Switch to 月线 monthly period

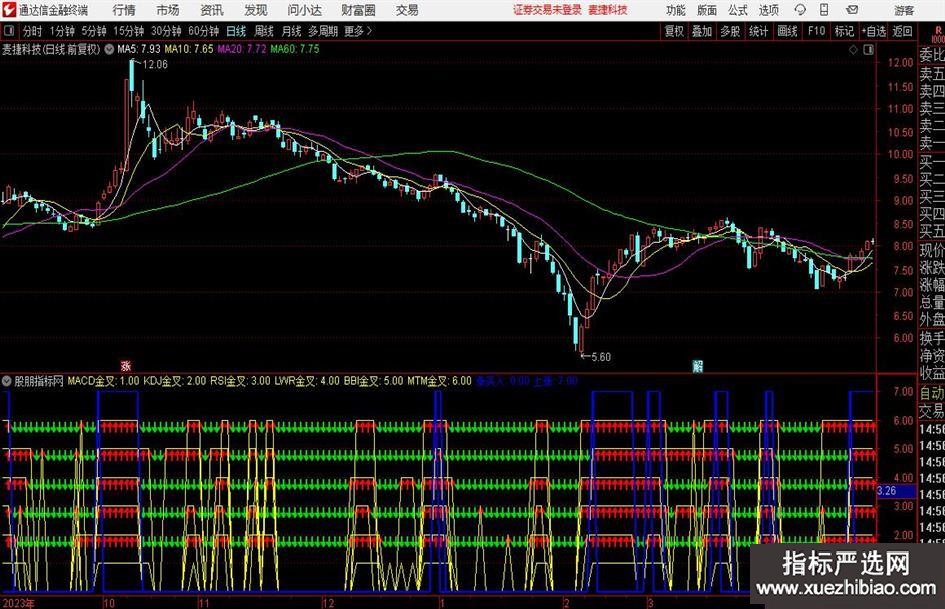pos(291,31)
